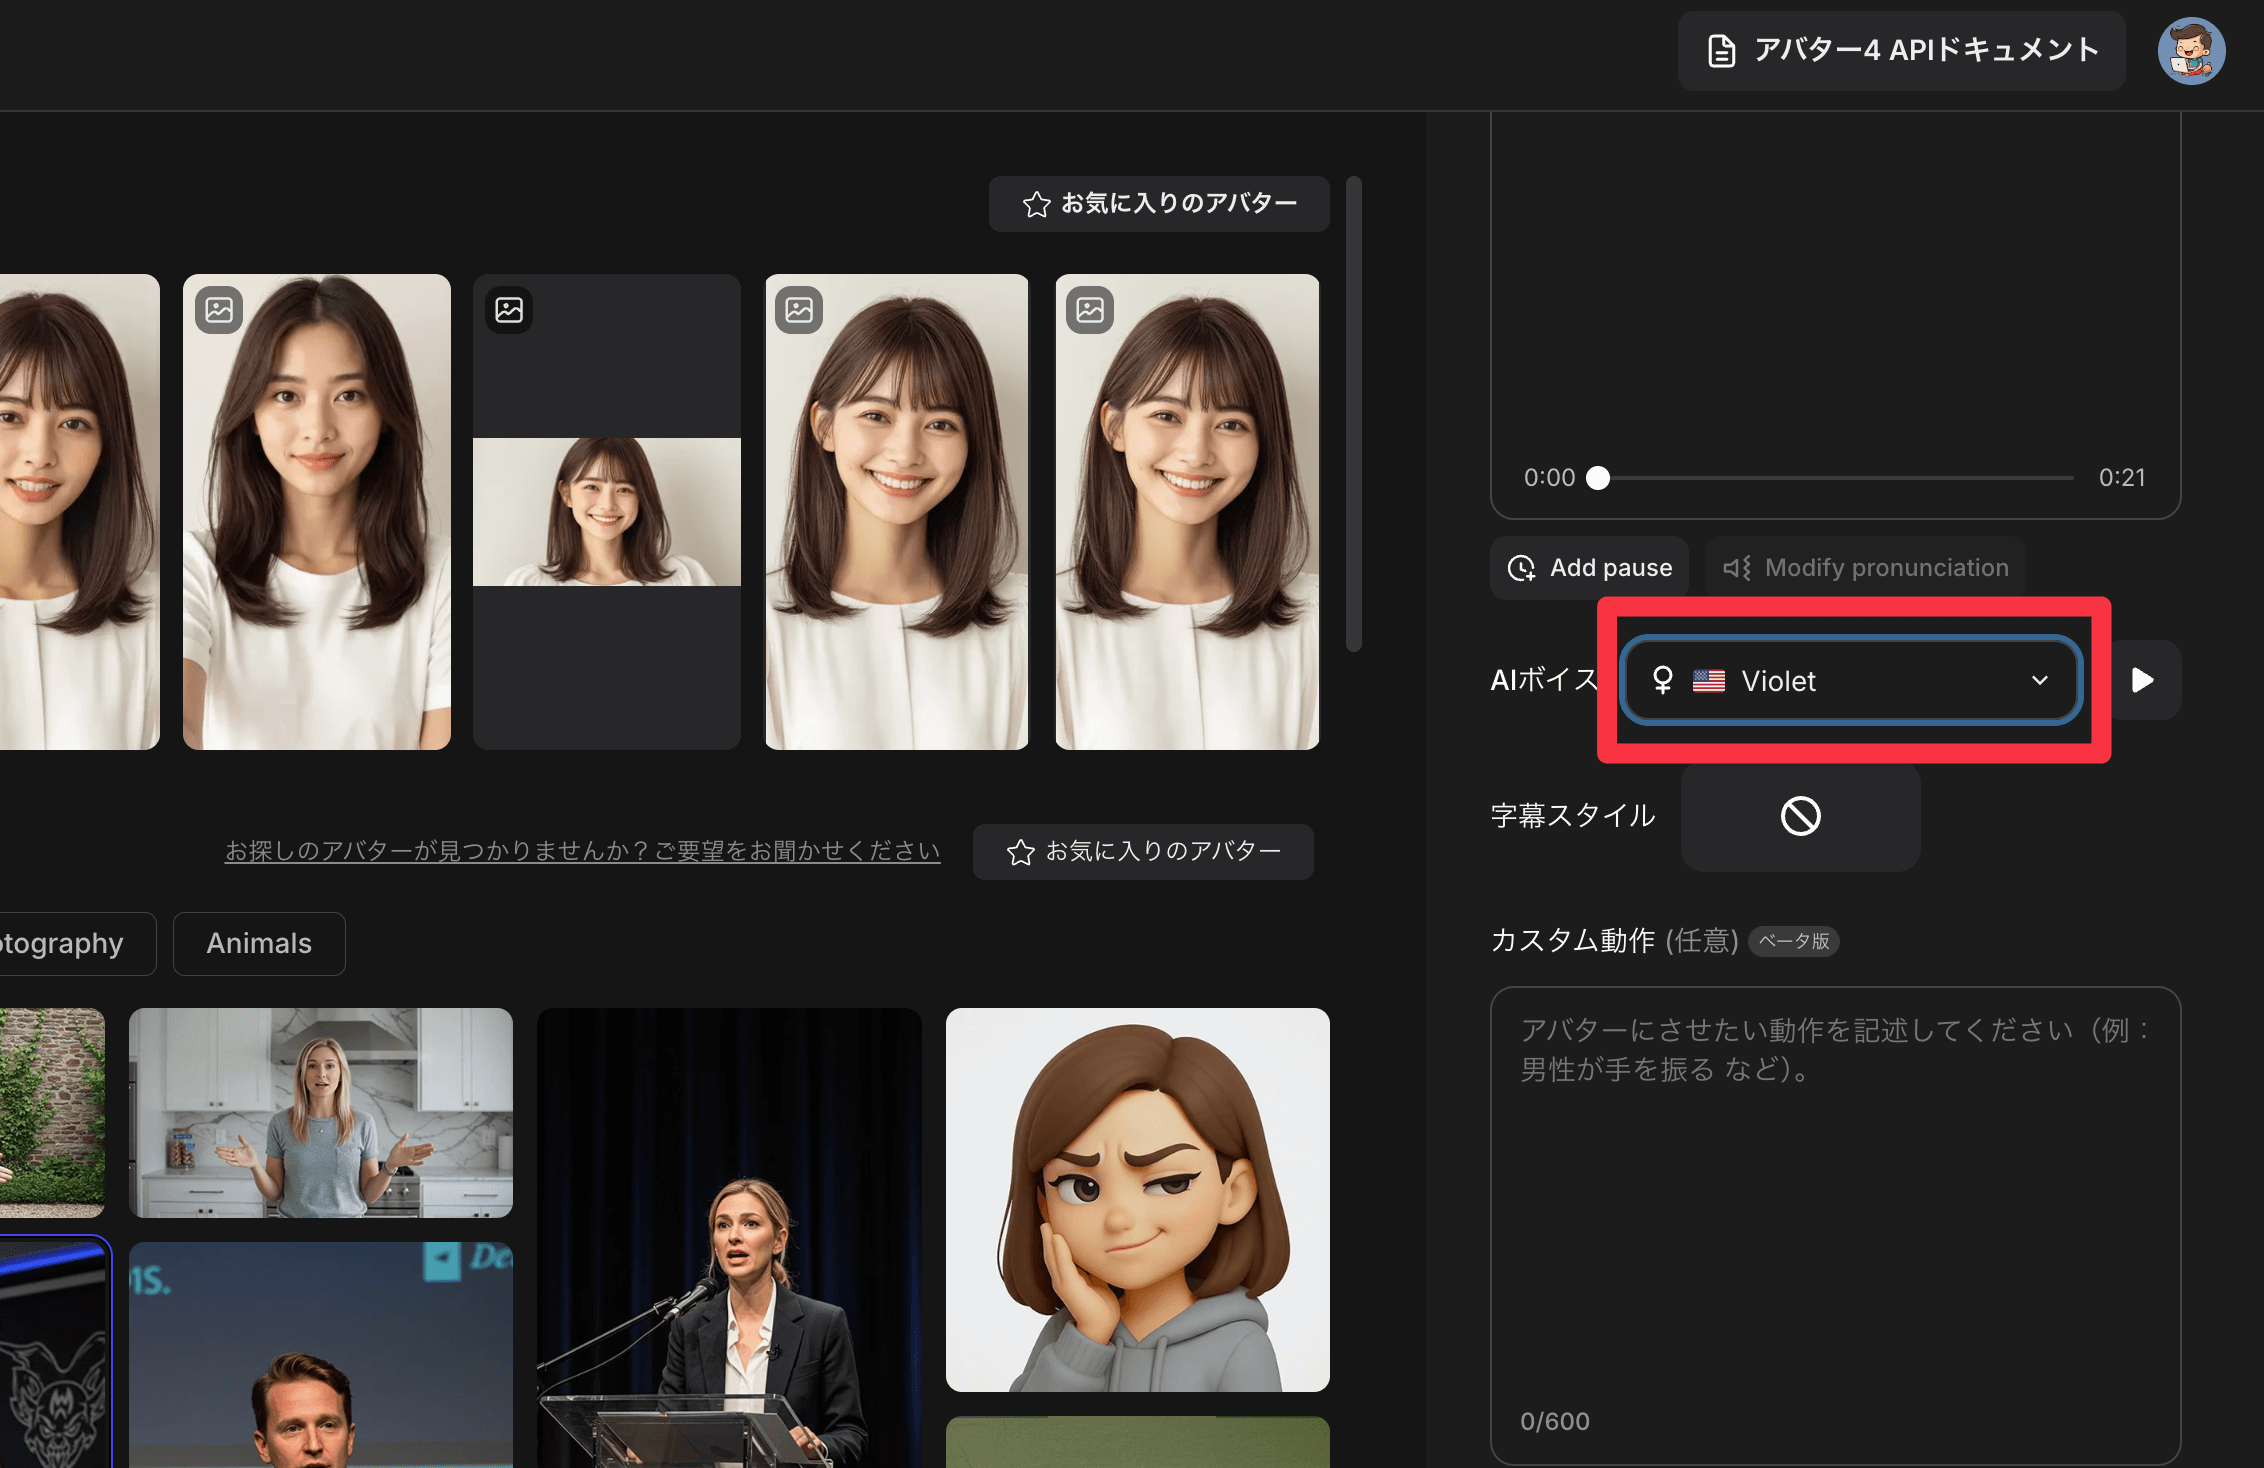Viewport: 2264px width, 1468px height.
Task: Switch to the Animals category tab
Action: click(x=259, y=943)
